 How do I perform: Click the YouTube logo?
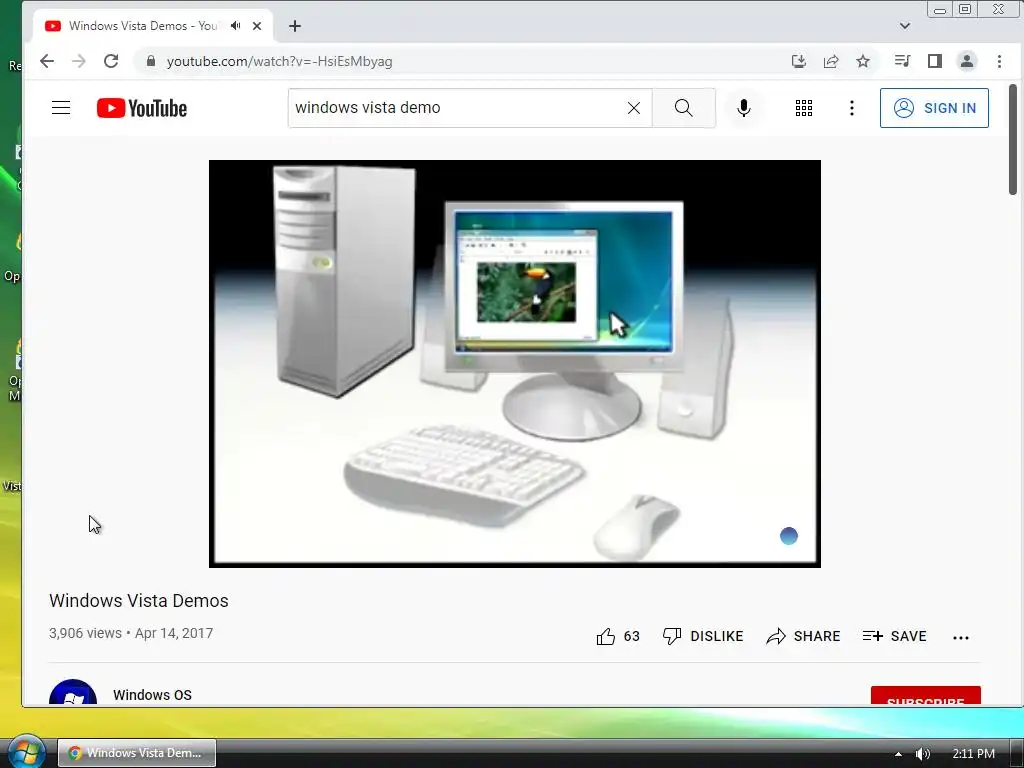click(x=142, y=108)
